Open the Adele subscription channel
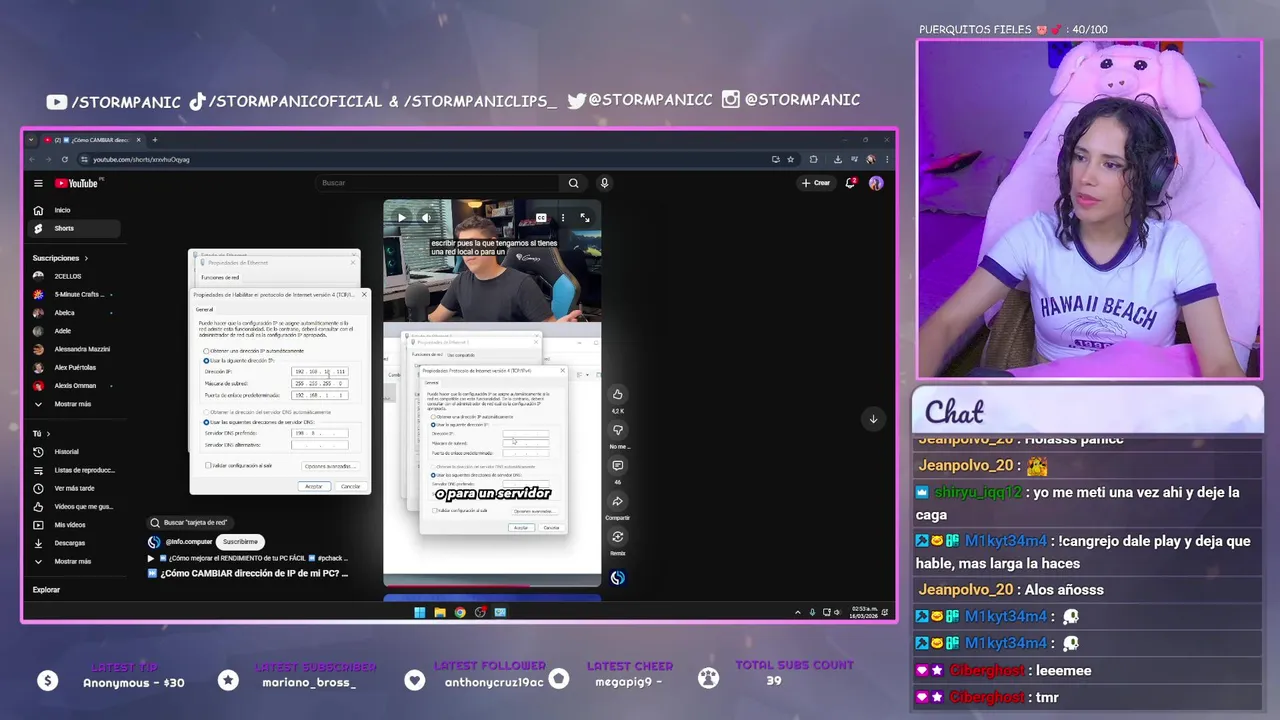Image resolution: width=1280 pixels, height=720 pixels. pyautogui.click(x=76, y=331)
